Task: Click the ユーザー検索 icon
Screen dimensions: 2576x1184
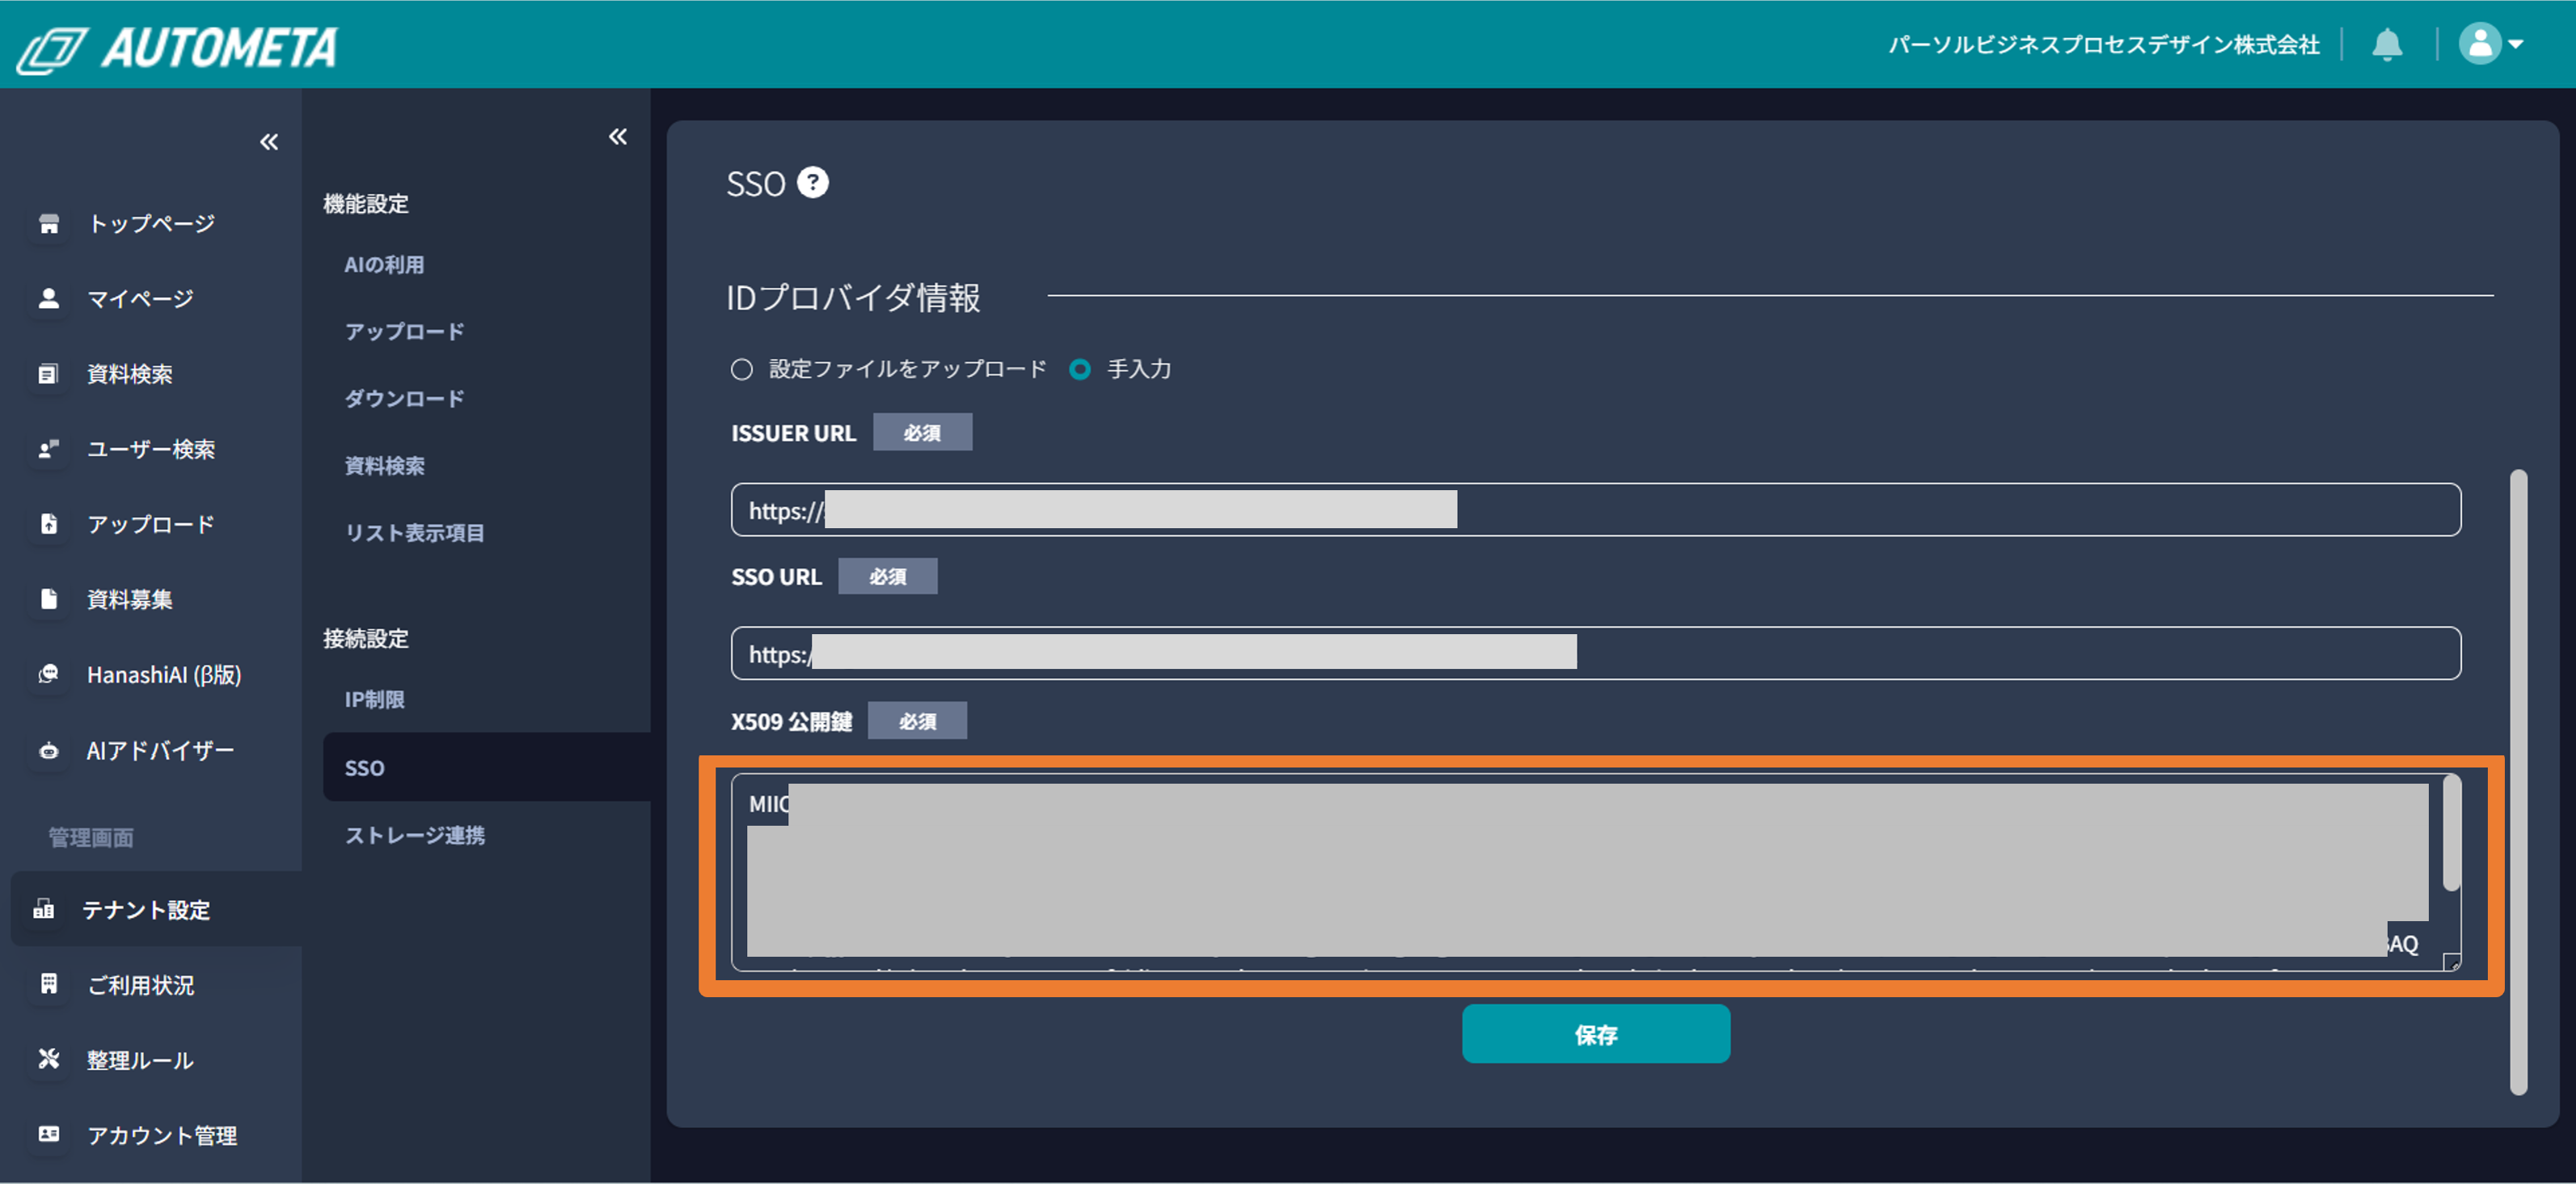Action: [48, 449]
